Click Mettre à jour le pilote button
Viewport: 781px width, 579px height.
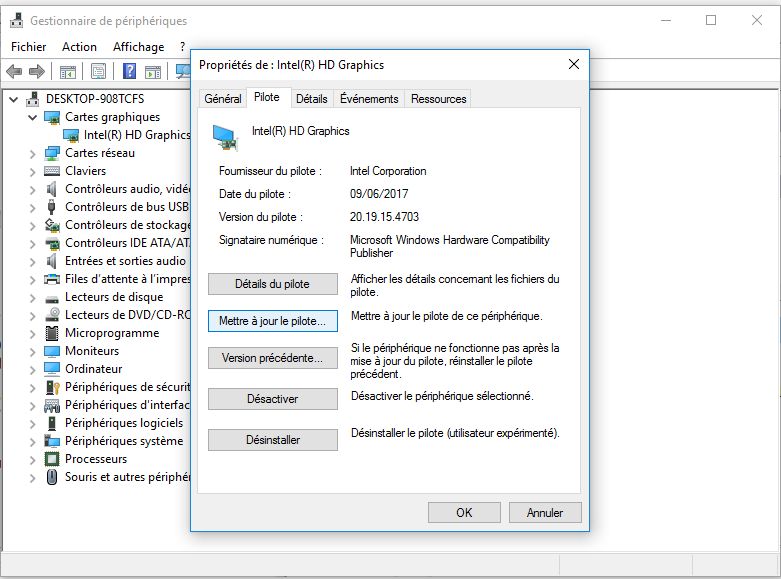point(272,321)
